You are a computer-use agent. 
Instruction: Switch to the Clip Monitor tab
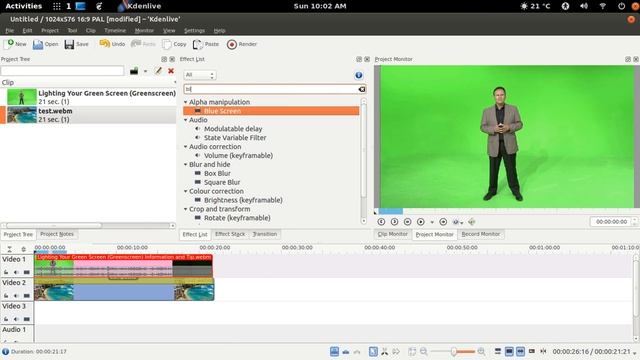pyautogui.click(x=393, y=234)
